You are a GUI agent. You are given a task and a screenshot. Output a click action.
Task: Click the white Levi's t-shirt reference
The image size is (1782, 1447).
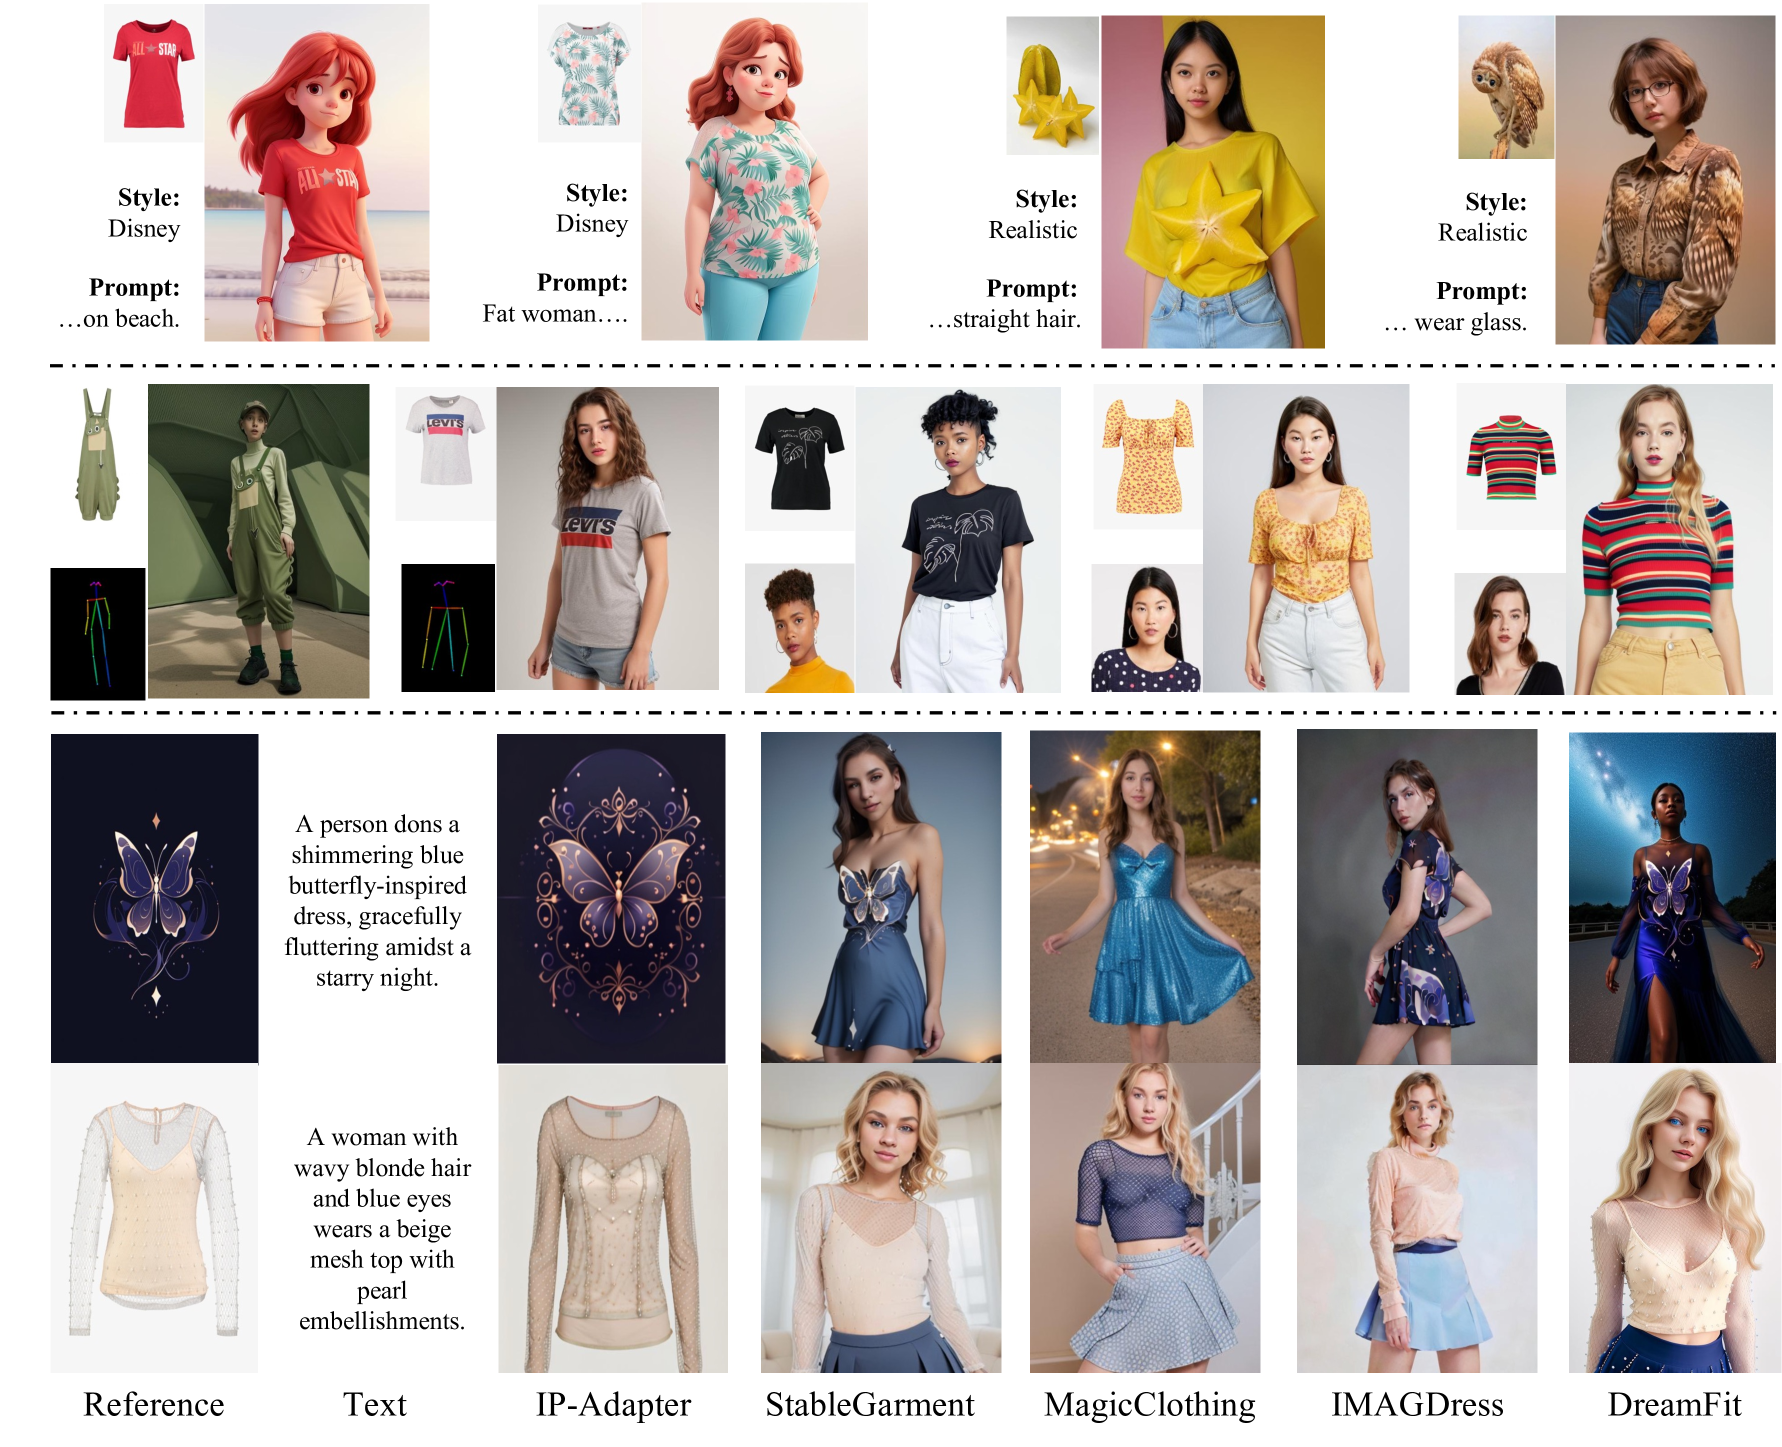click(x=445, y=454)
